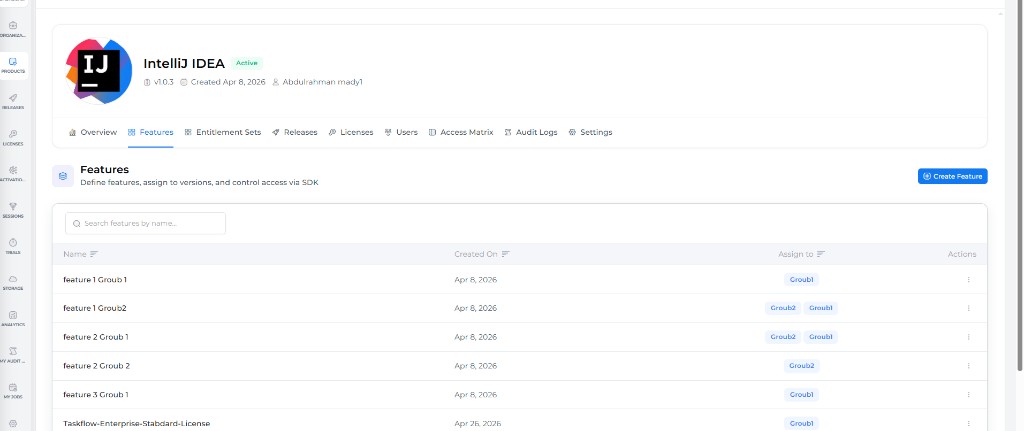Focus the Search features by name field
The height and width of the screenshot is (431, 1024).
tap(145, 223)
